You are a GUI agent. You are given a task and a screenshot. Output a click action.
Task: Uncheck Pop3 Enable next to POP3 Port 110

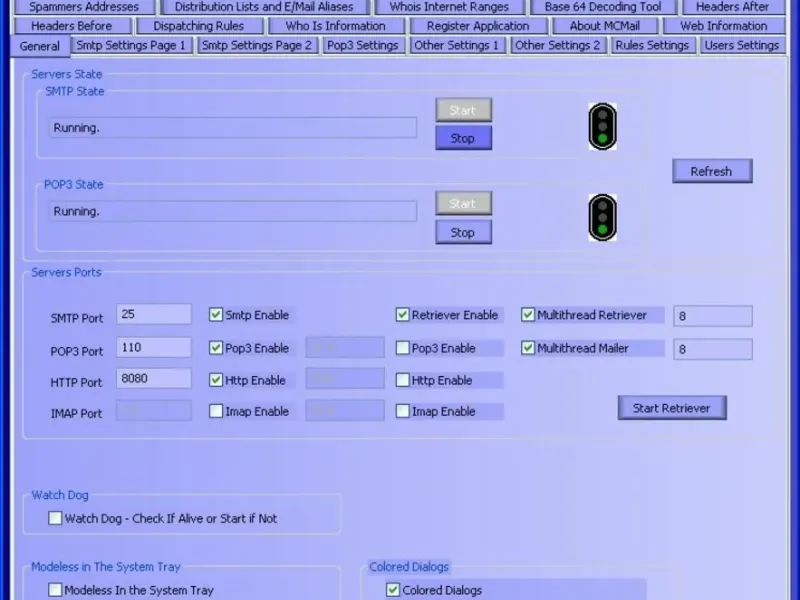click(x=216, y=348)
